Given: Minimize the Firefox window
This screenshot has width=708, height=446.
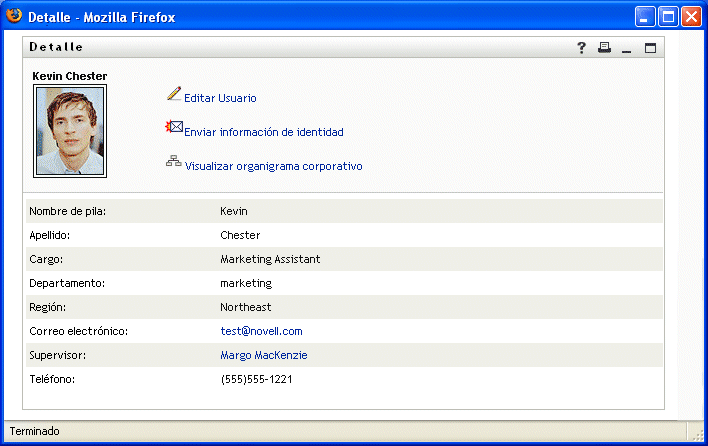Looking at the screenshot, I should [x=645, y=16].
